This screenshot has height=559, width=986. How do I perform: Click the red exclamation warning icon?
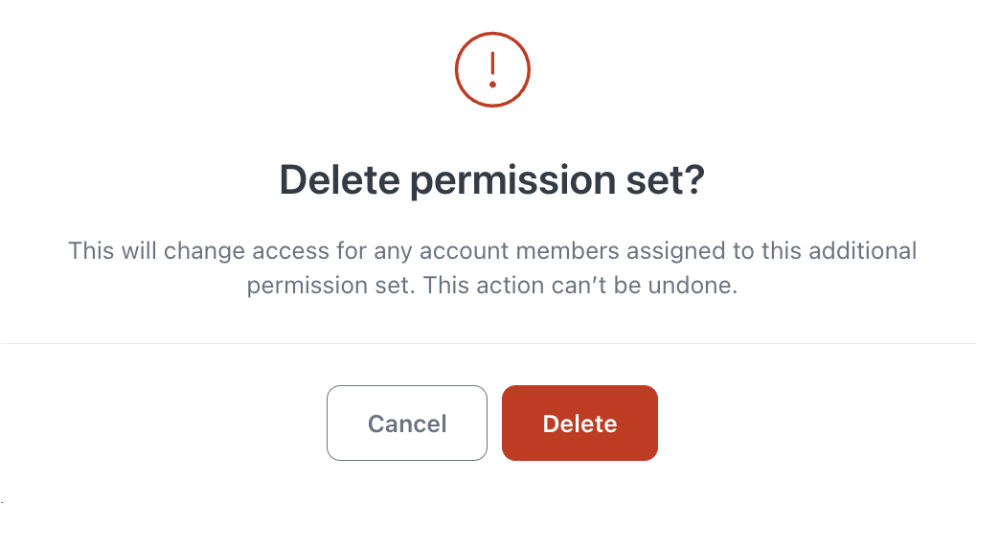pyautogui.click(x=492, y=70)
